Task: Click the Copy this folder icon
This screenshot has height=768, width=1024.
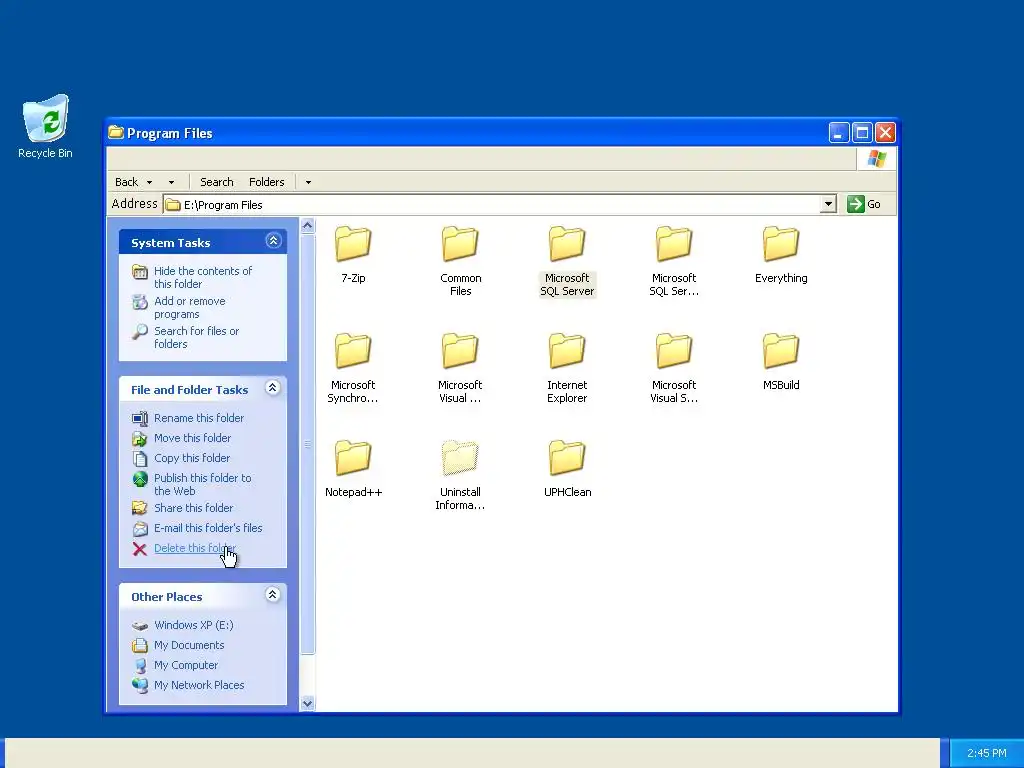Action: pos(140,458)
